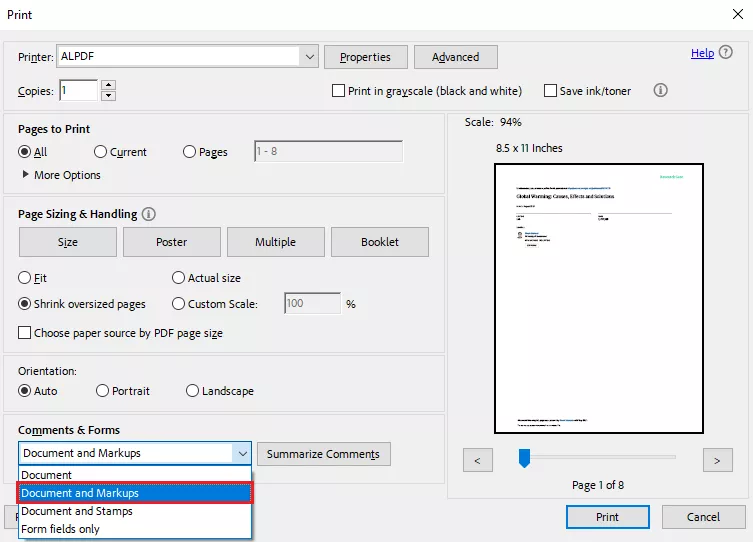Select the Current page radio button

coord(100,152)
